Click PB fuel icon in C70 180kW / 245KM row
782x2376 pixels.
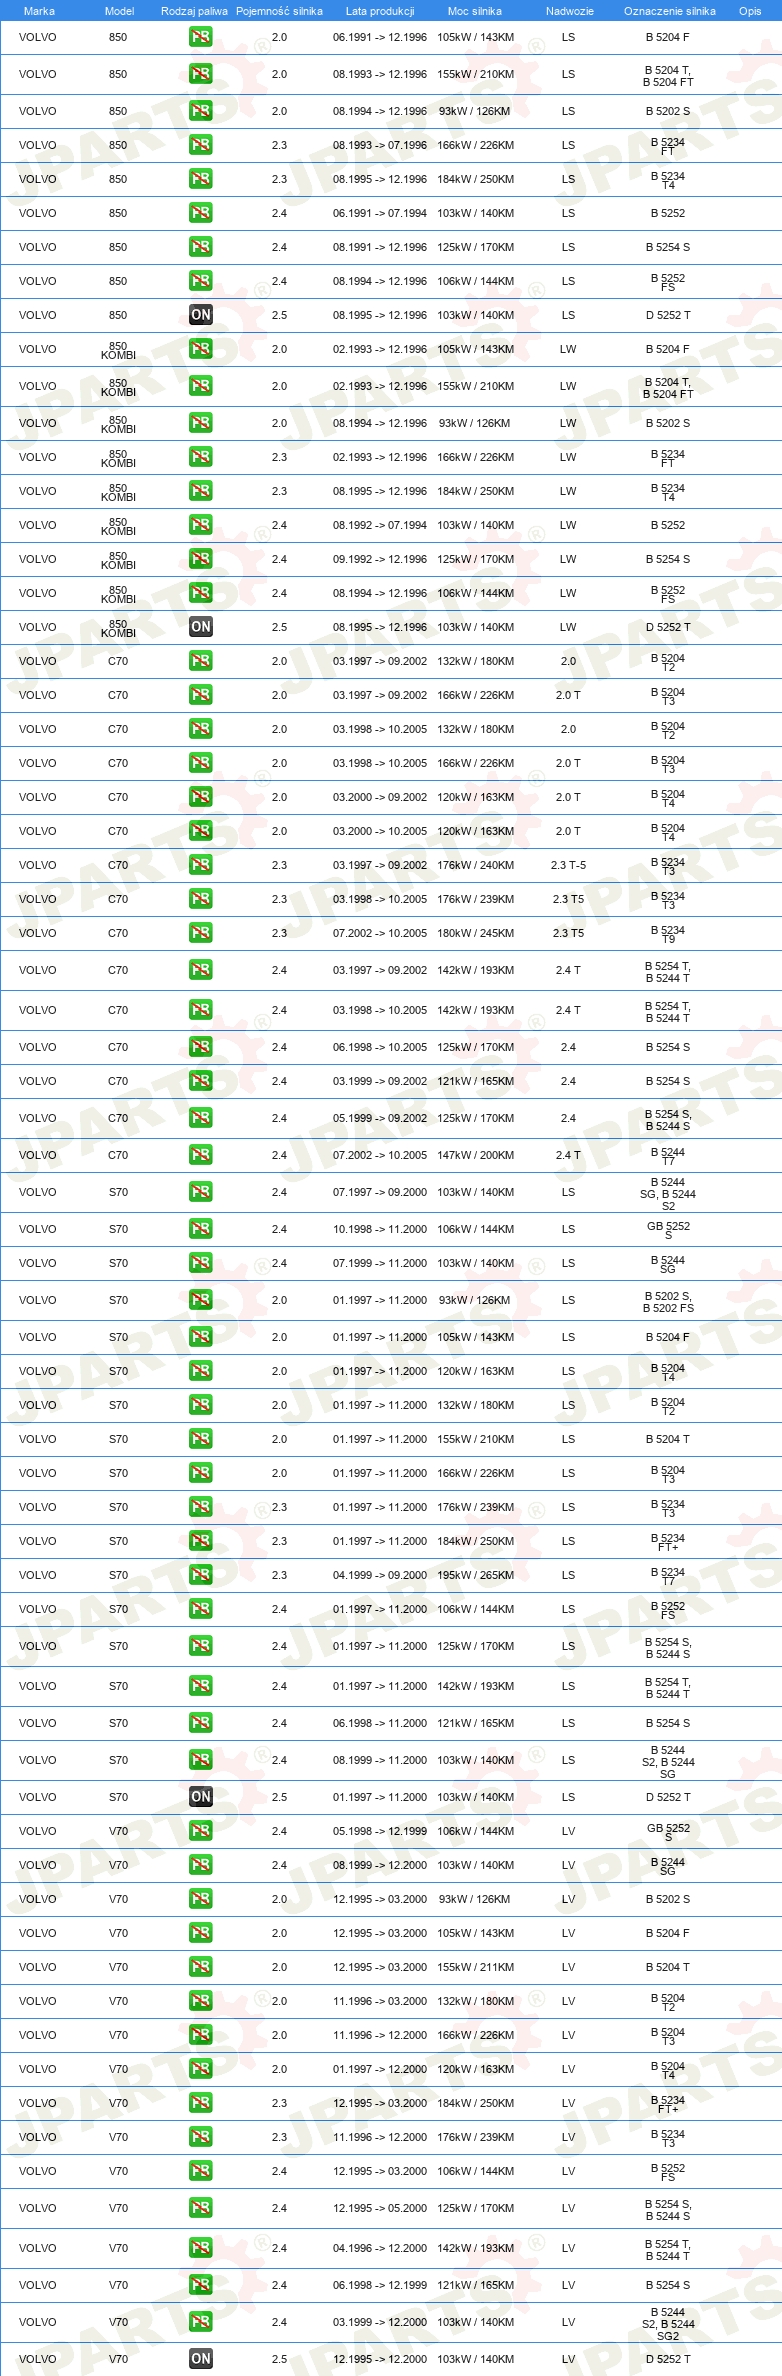(x=200, y=933)
